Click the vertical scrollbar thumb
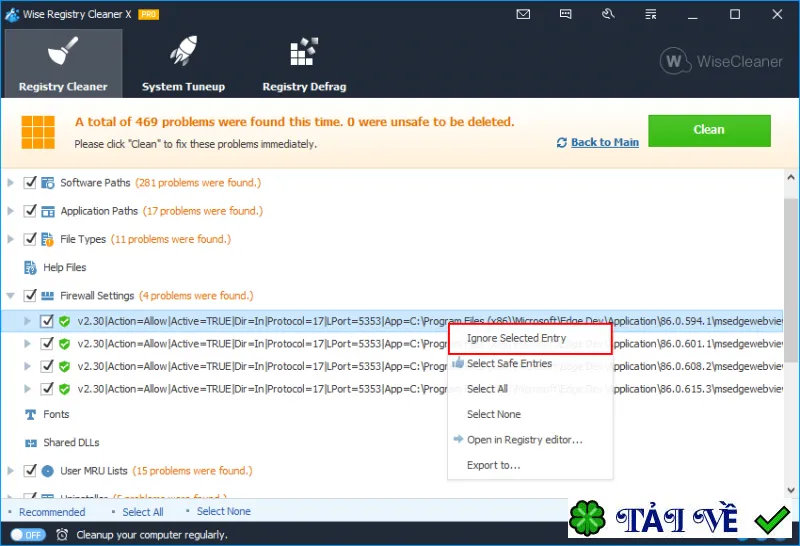Viewport: 800px width, 546px height. [791, 281]
